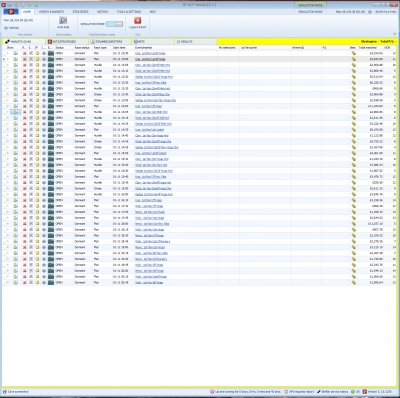Click the API requests report icon in the status bar

coord(286,392)
